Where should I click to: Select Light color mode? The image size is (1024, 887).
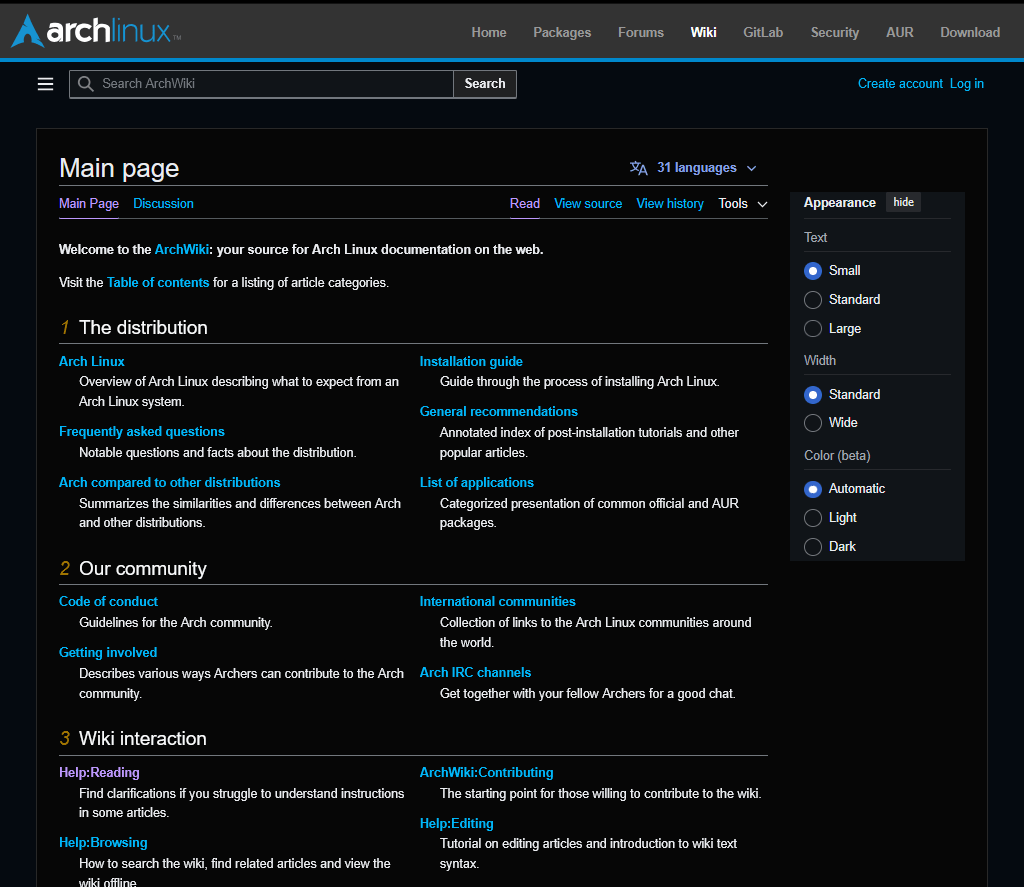813,518
